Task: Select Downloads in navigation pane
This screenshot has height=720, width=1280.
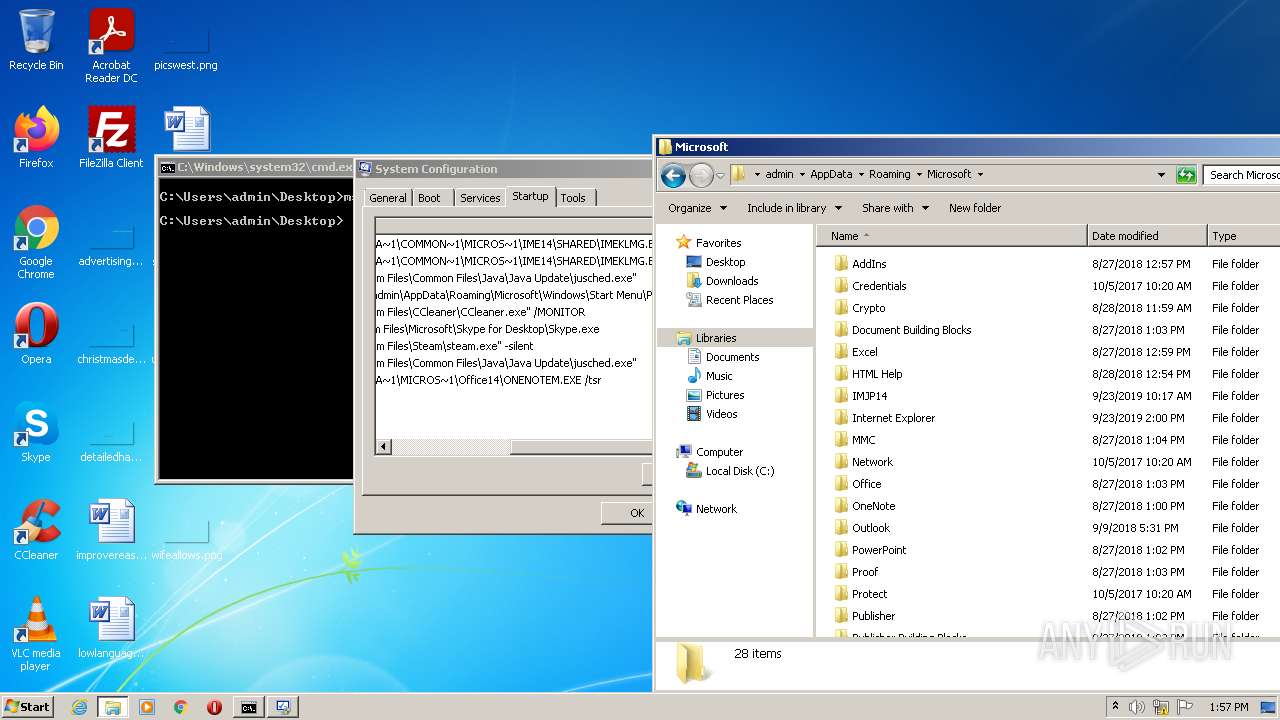Action: (723, 281)
